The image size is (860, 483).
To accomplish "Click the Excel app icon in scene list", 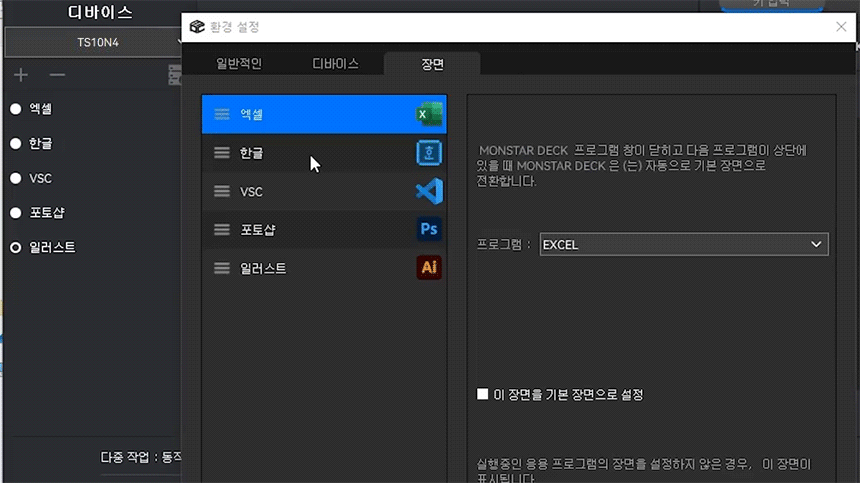I will click(x=429, y=115).
